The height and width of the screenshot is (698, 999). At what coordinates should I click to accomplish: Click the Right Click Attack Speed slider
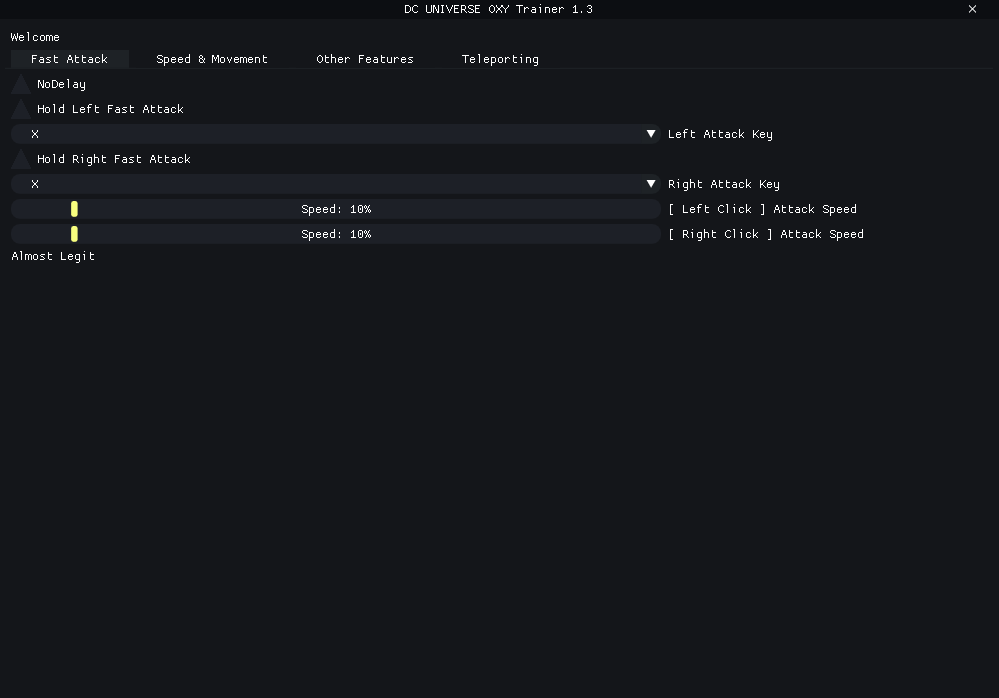point(336,234)
